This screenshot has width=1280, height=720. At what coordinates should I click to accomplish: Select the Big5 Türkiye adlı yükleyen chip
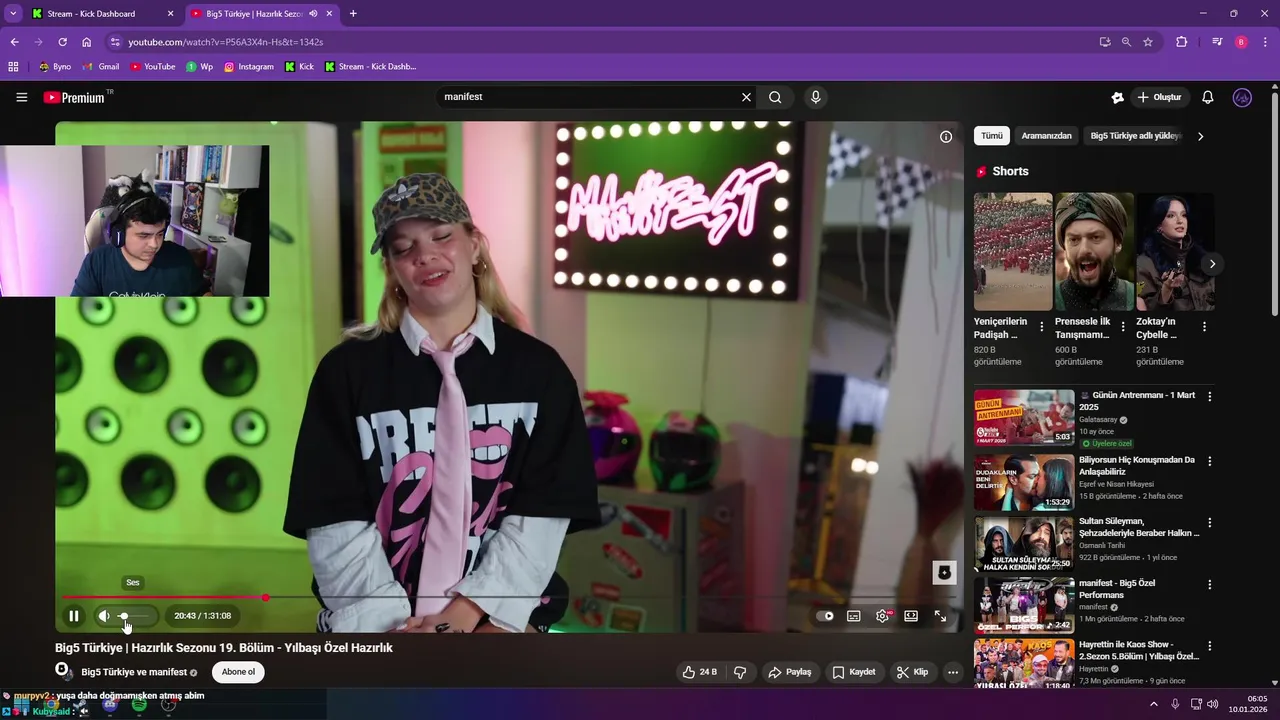1136,136
